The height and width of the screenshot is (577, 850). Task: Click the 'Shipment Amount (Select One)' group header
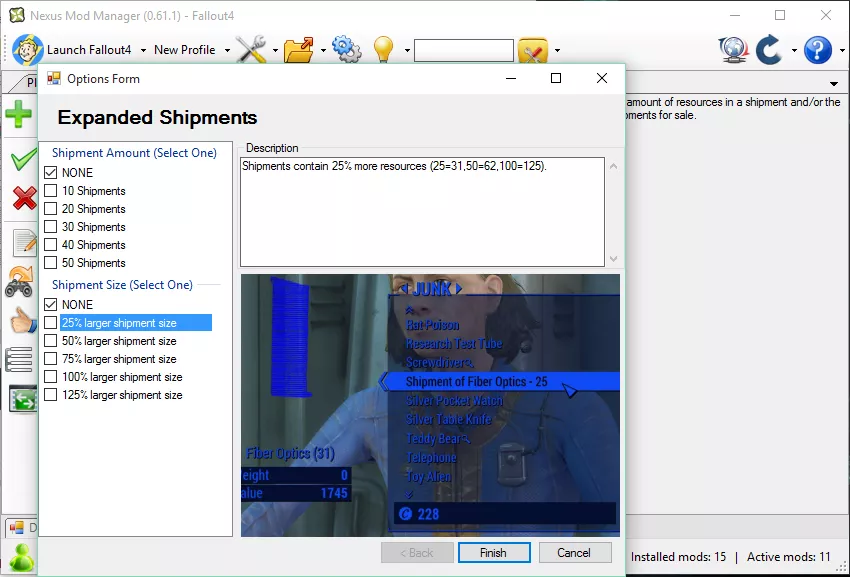click(134, 153)
